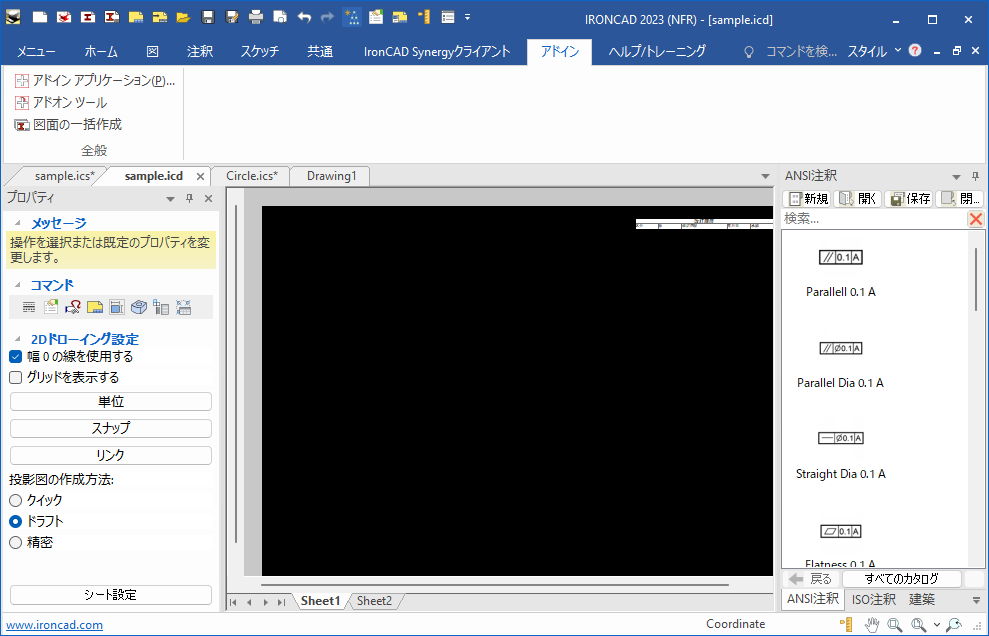Click the floppy disk save icon
This screenshot has width=989, height=636.
208,17
